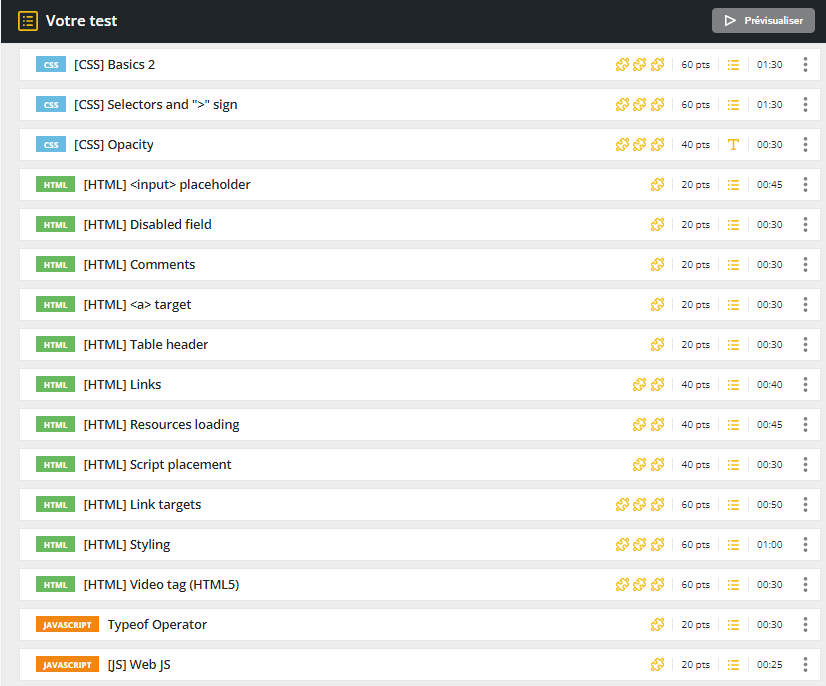Viewport: 826px width, 686px height.
Task: Click the JAVASCRIPT tag on Typeof Operator
Action: (67, 625)
